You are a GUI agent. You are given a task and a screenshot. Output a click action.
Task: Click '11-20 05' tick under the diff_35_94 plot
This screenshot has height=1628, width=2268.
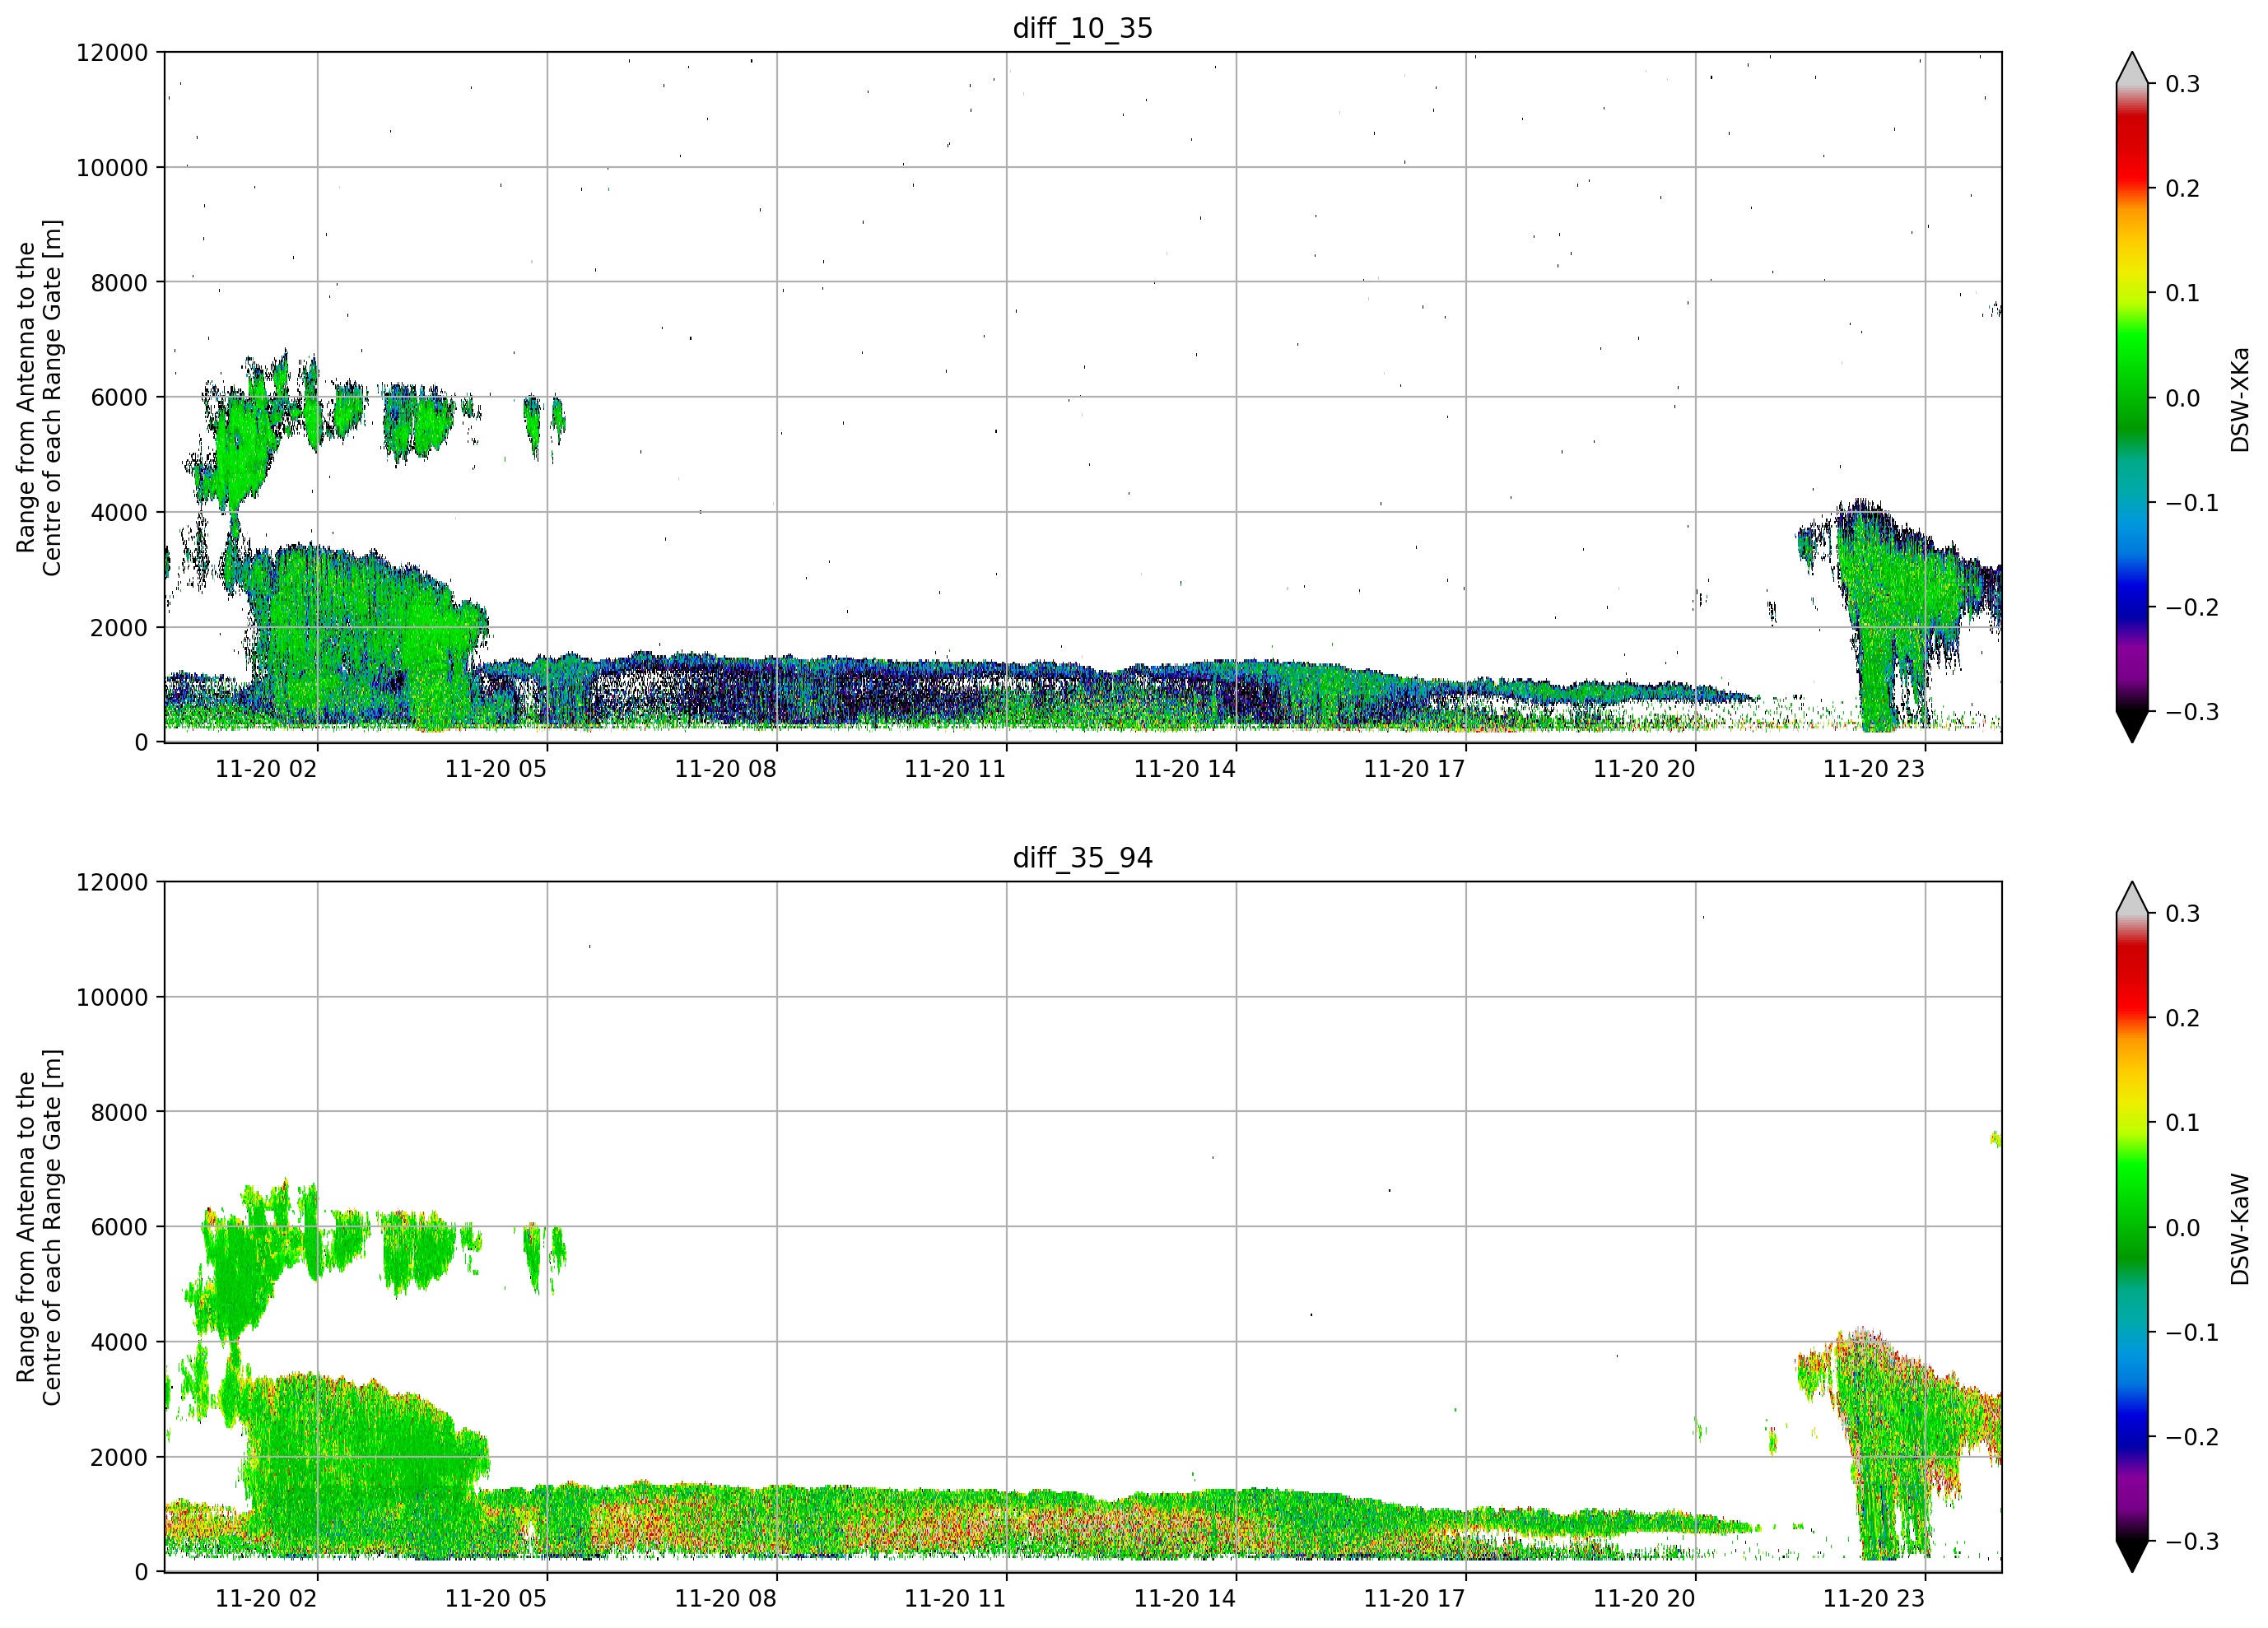496,1599
